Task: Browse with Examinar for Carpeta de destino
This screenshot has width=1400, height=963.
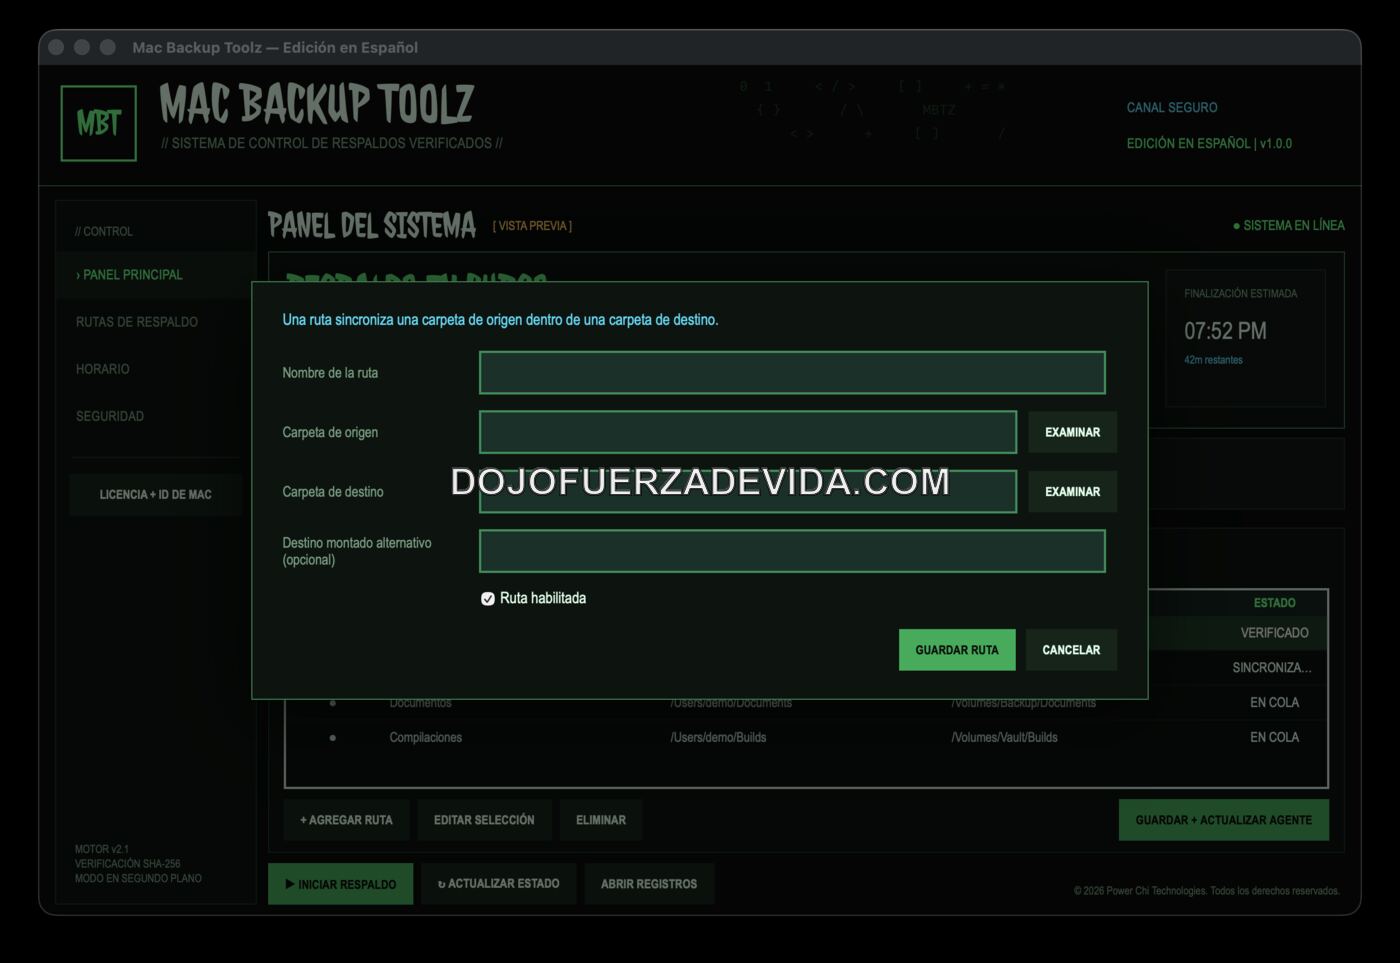Action: tap(1072, 492)
